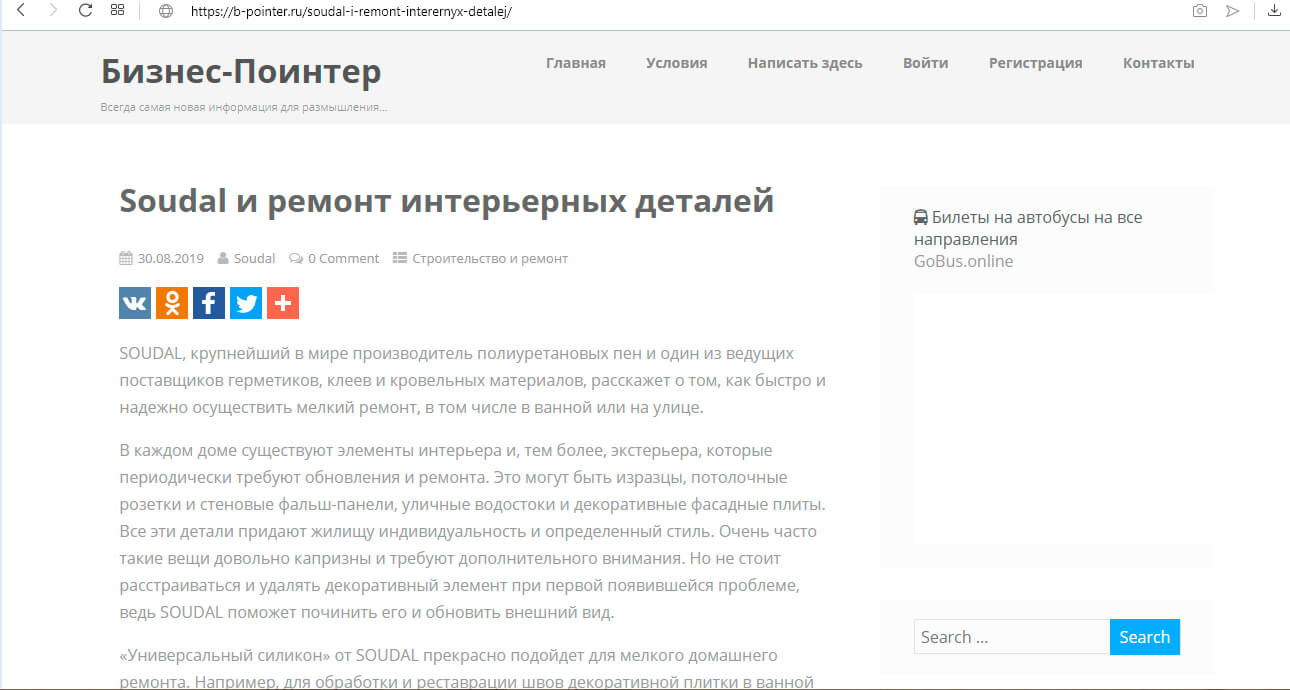
Task: Open the speed dial grid icon
Action: [x=117, y=11]
